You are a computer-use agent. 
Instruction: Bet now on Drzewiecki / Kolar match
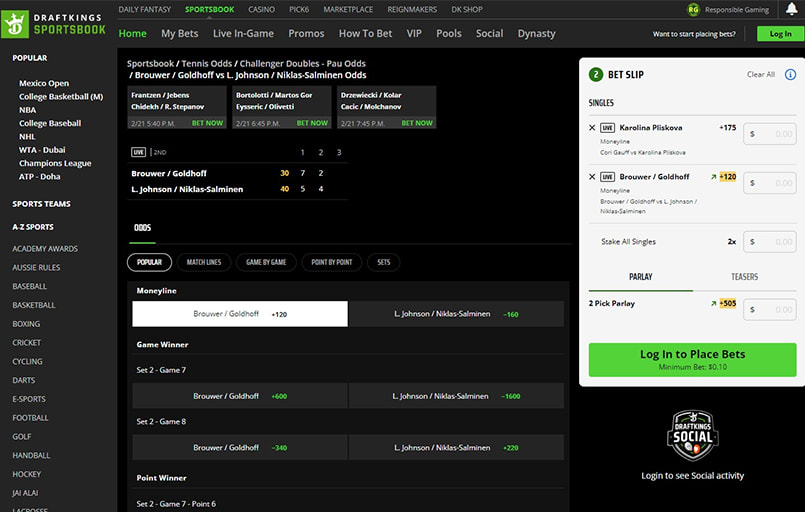coord(417,123)
